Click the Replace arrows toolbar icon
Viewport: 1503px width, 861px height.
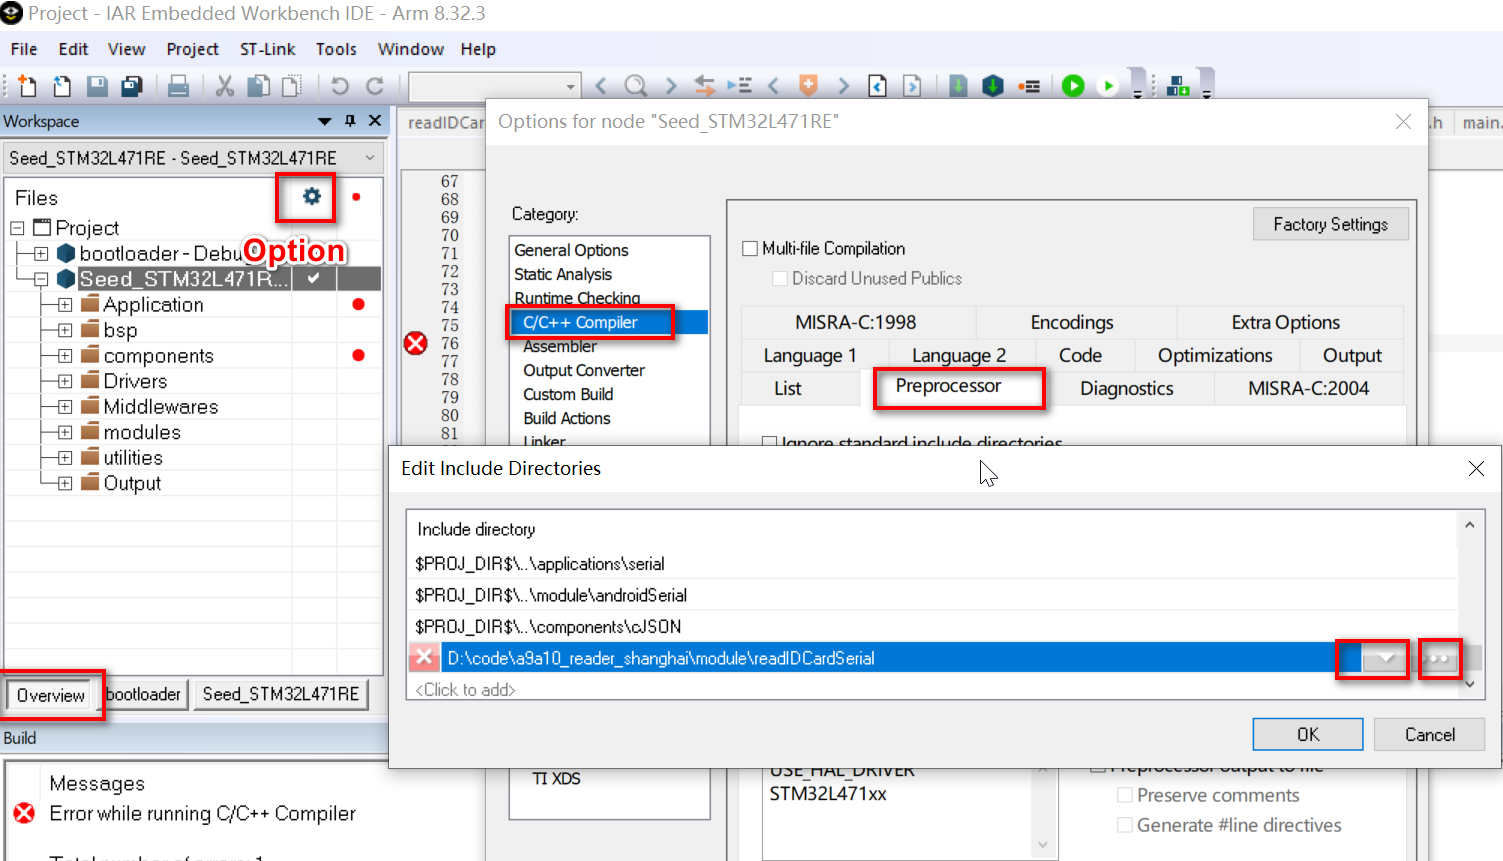click(705, 86)
